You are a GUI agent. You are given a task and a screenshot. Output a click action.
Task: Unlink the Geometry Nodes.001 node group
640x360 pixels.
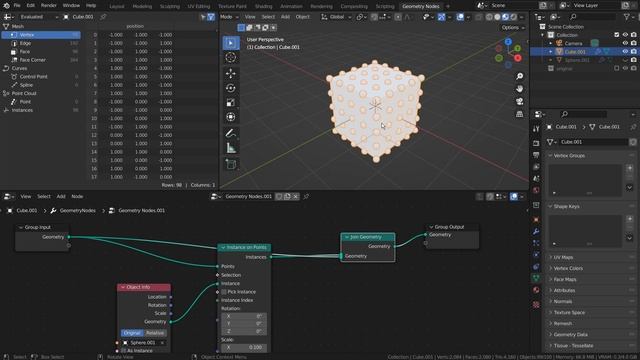pos(296,197)
